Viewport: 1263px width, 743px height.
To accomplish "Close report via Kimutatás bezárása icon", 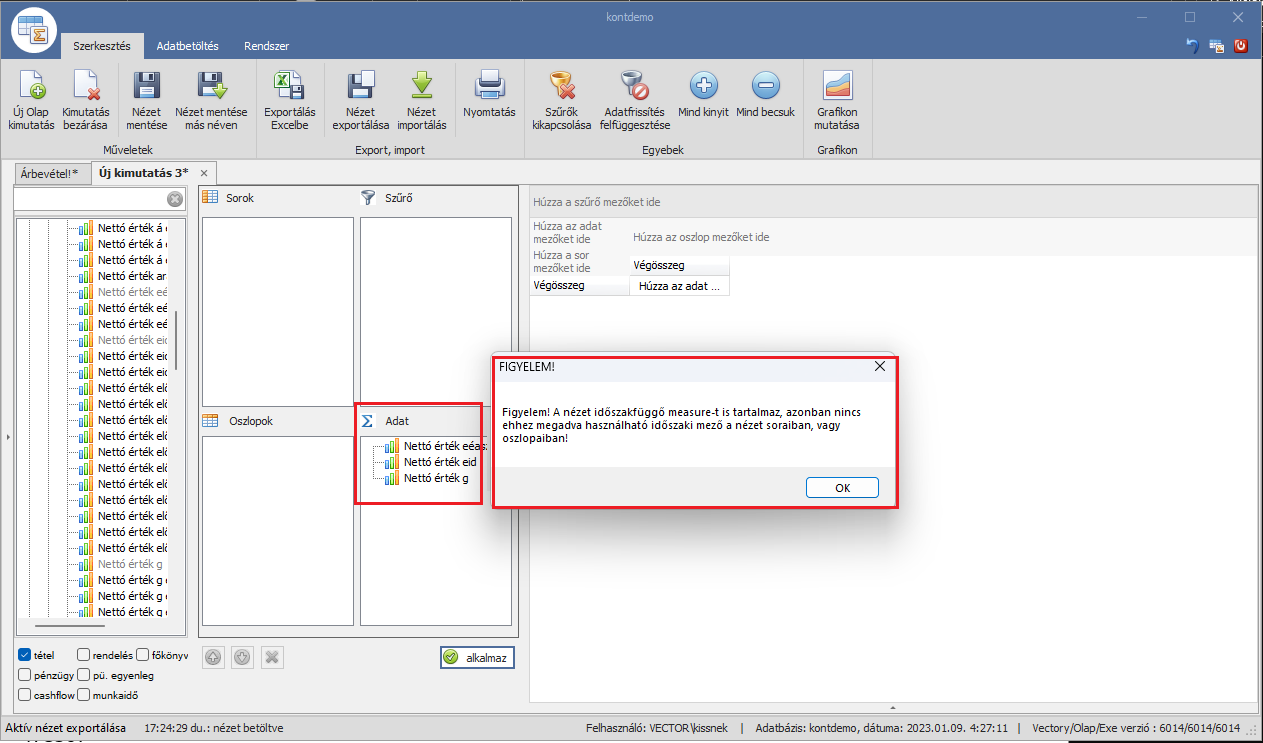I will 86,89.
